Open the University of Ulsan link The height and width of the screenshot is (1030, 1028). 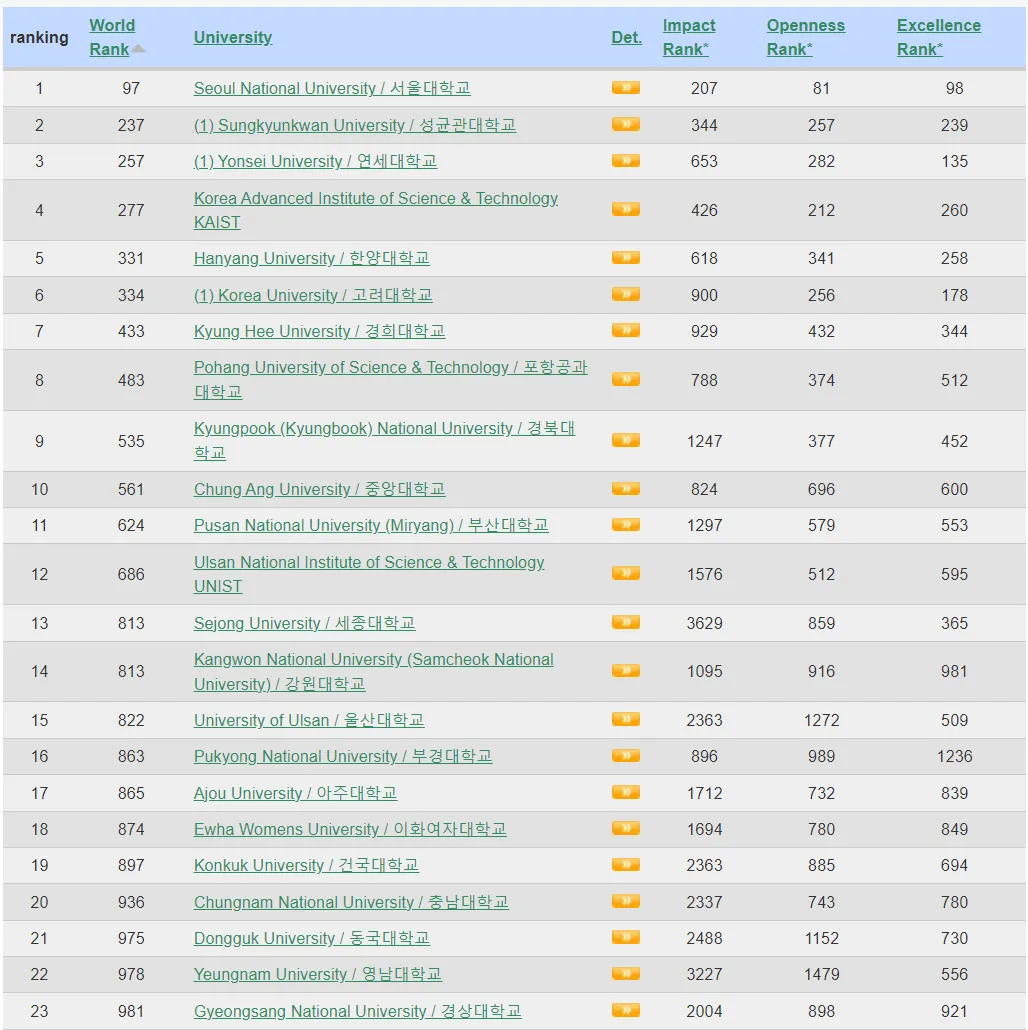click(309, 720)
